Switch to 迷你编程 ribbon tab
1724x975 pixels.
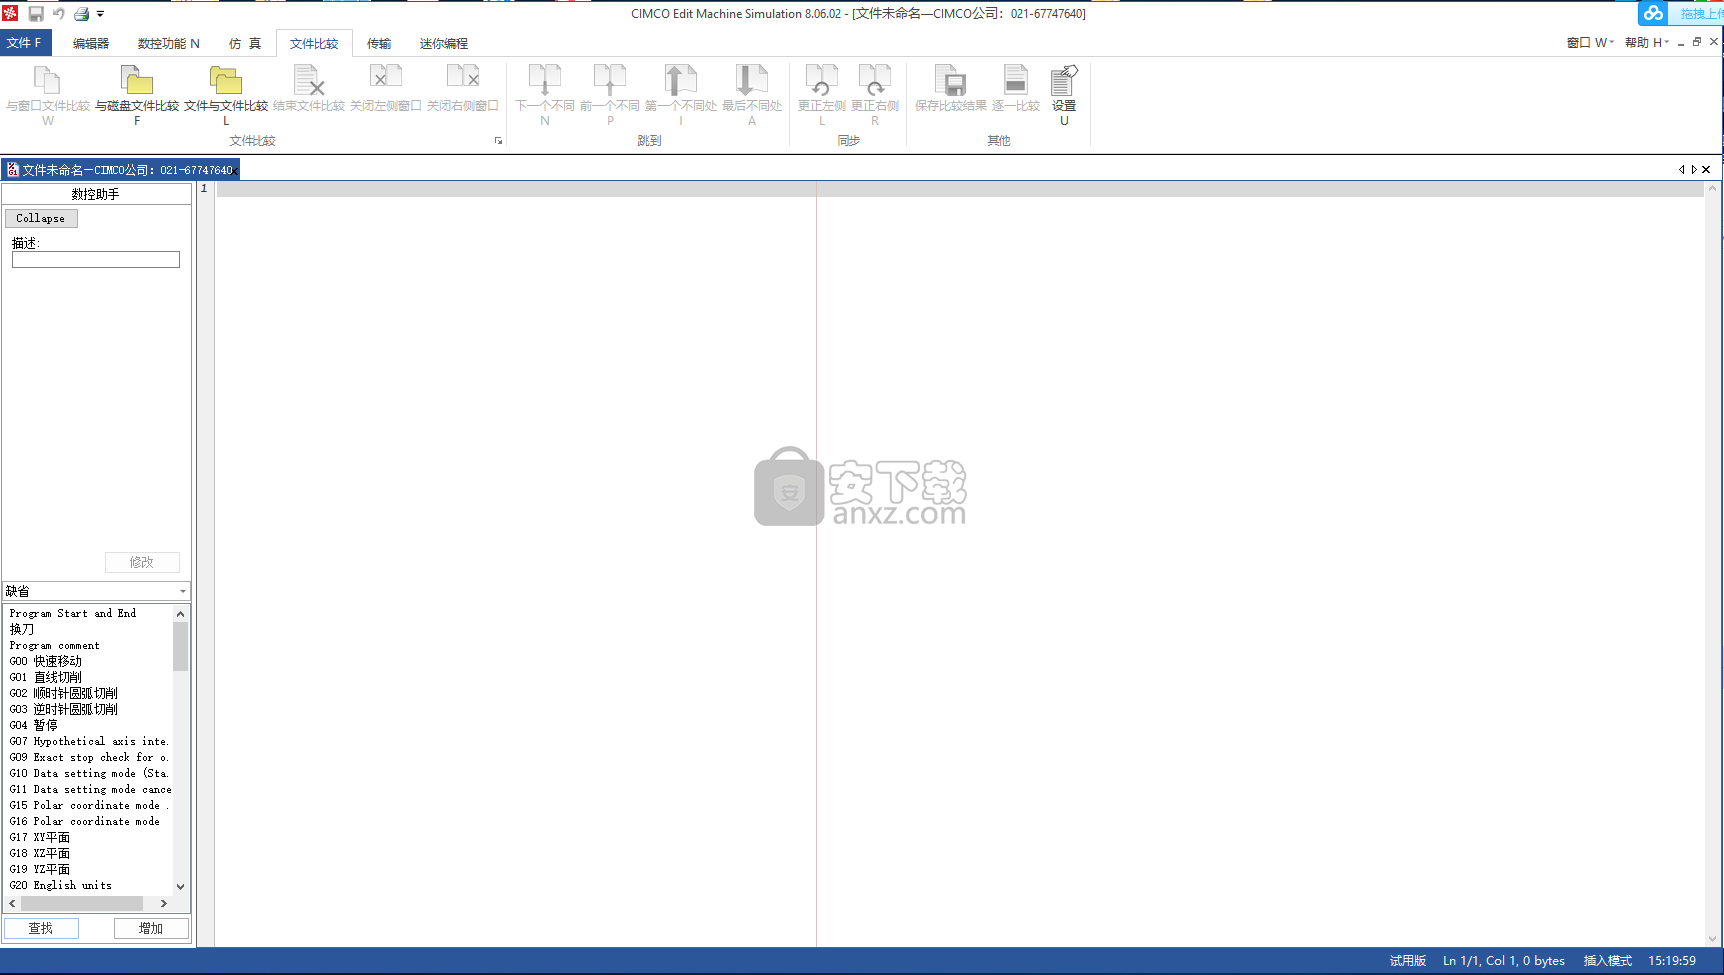click(x=444, y=43)
